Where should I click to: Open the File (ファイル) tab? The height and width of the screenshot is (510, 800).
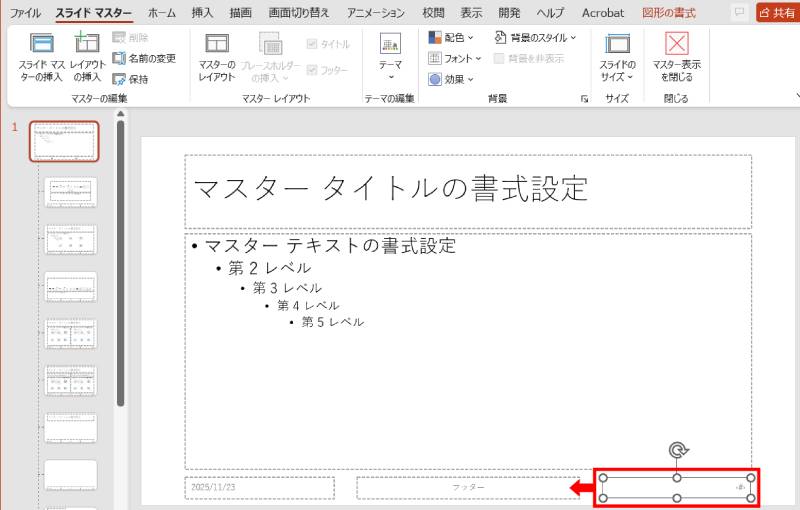coord(25,13)
